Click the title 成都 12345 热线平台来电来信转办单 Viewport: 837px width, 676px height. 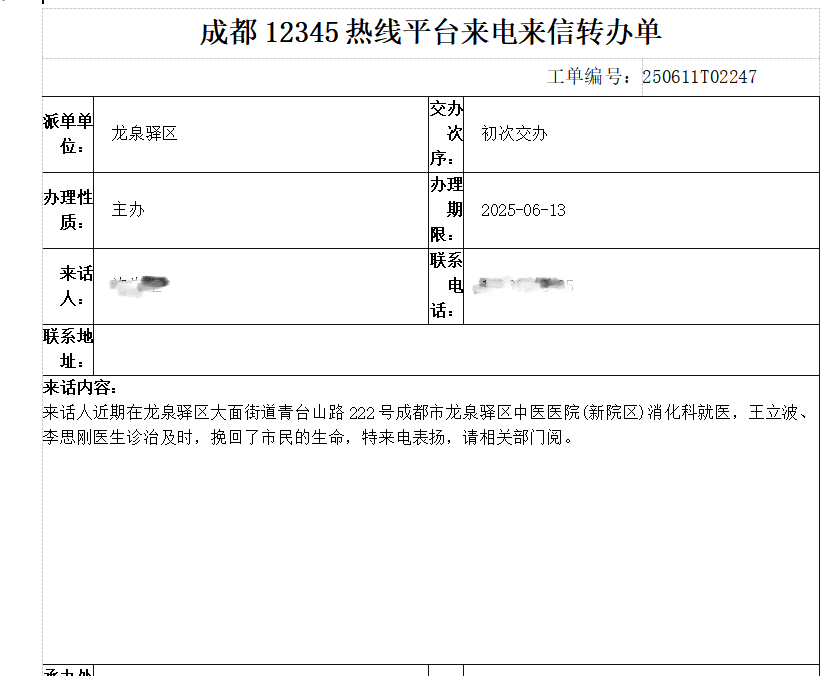click(x=430, y=33)
